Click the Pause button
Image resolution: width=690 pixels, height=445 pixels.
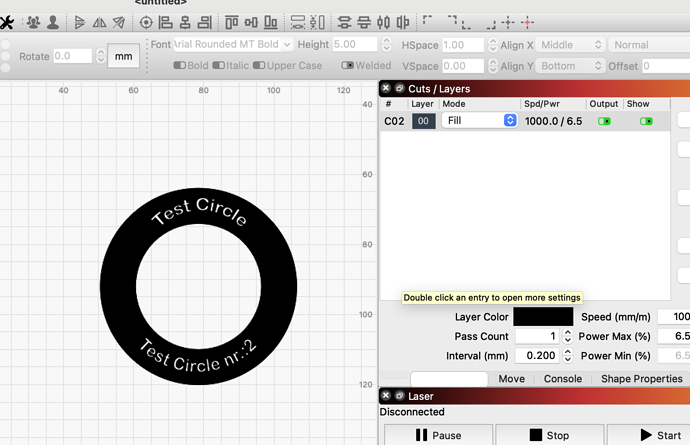tap(438, 435)
